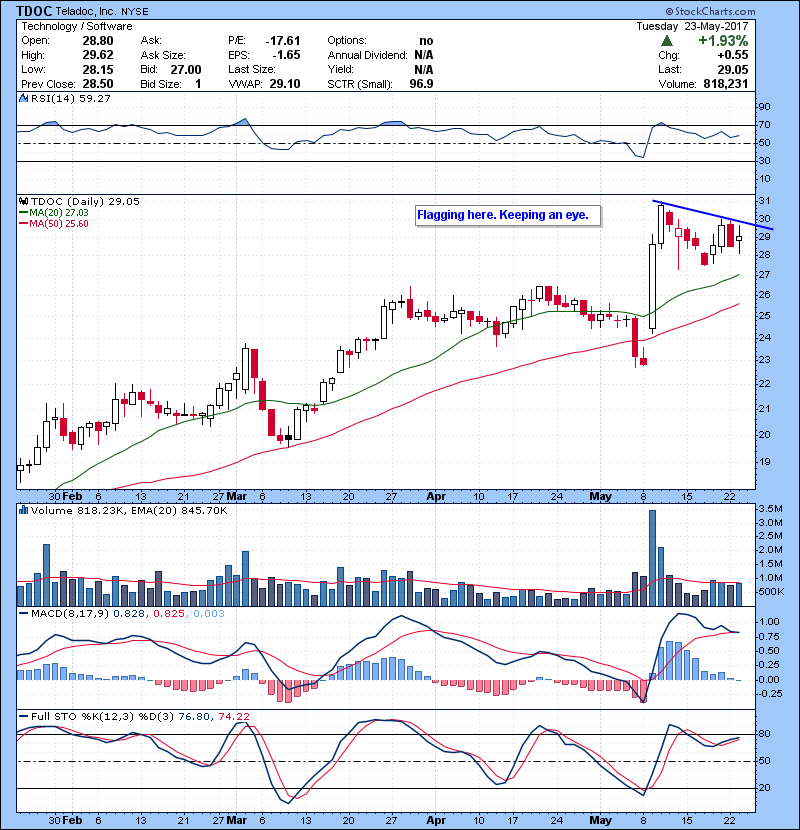Click the High value 29.62
The height and width of the screenshot is (830, 800).
[x=98, y=55]
